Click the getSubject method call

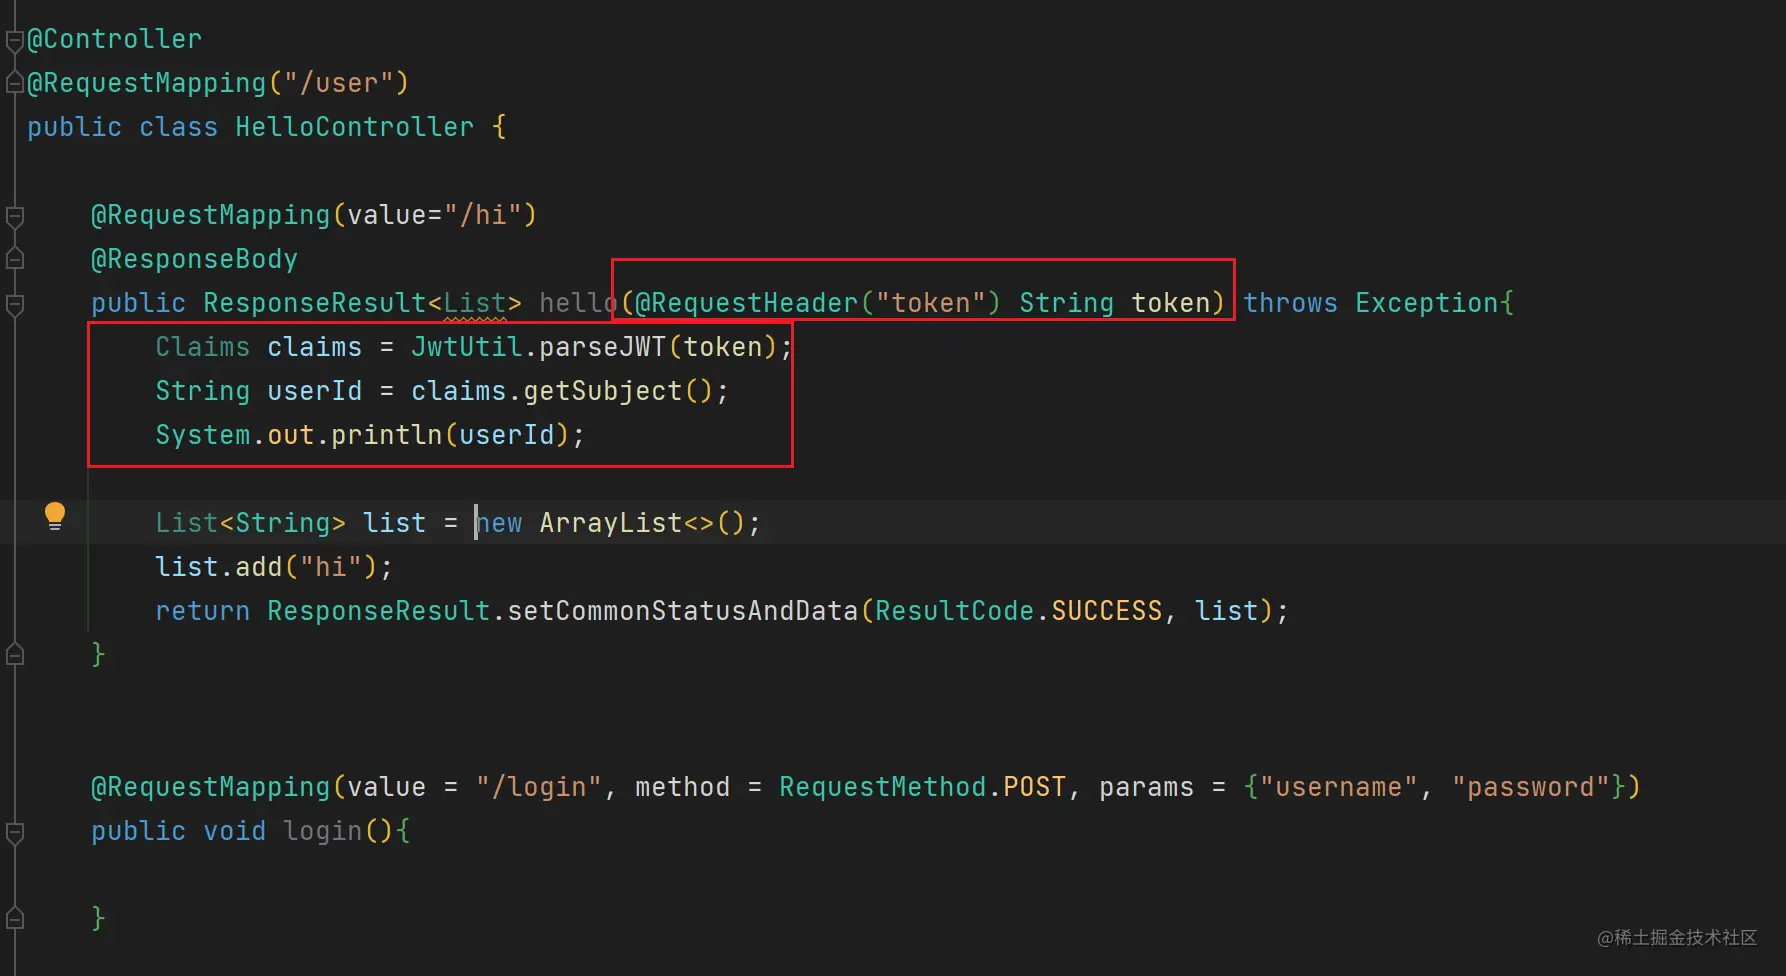coord(602,391)
